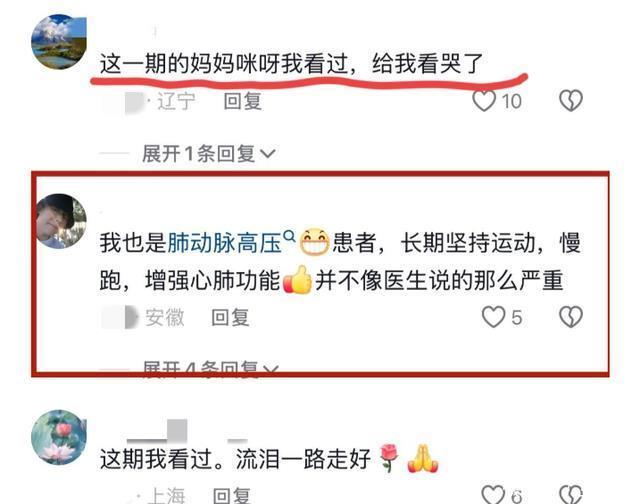Screen dimensions: 640x504
Task: Reply to the Liaoning comment via 回复
Action: click(x=242, y=101)
